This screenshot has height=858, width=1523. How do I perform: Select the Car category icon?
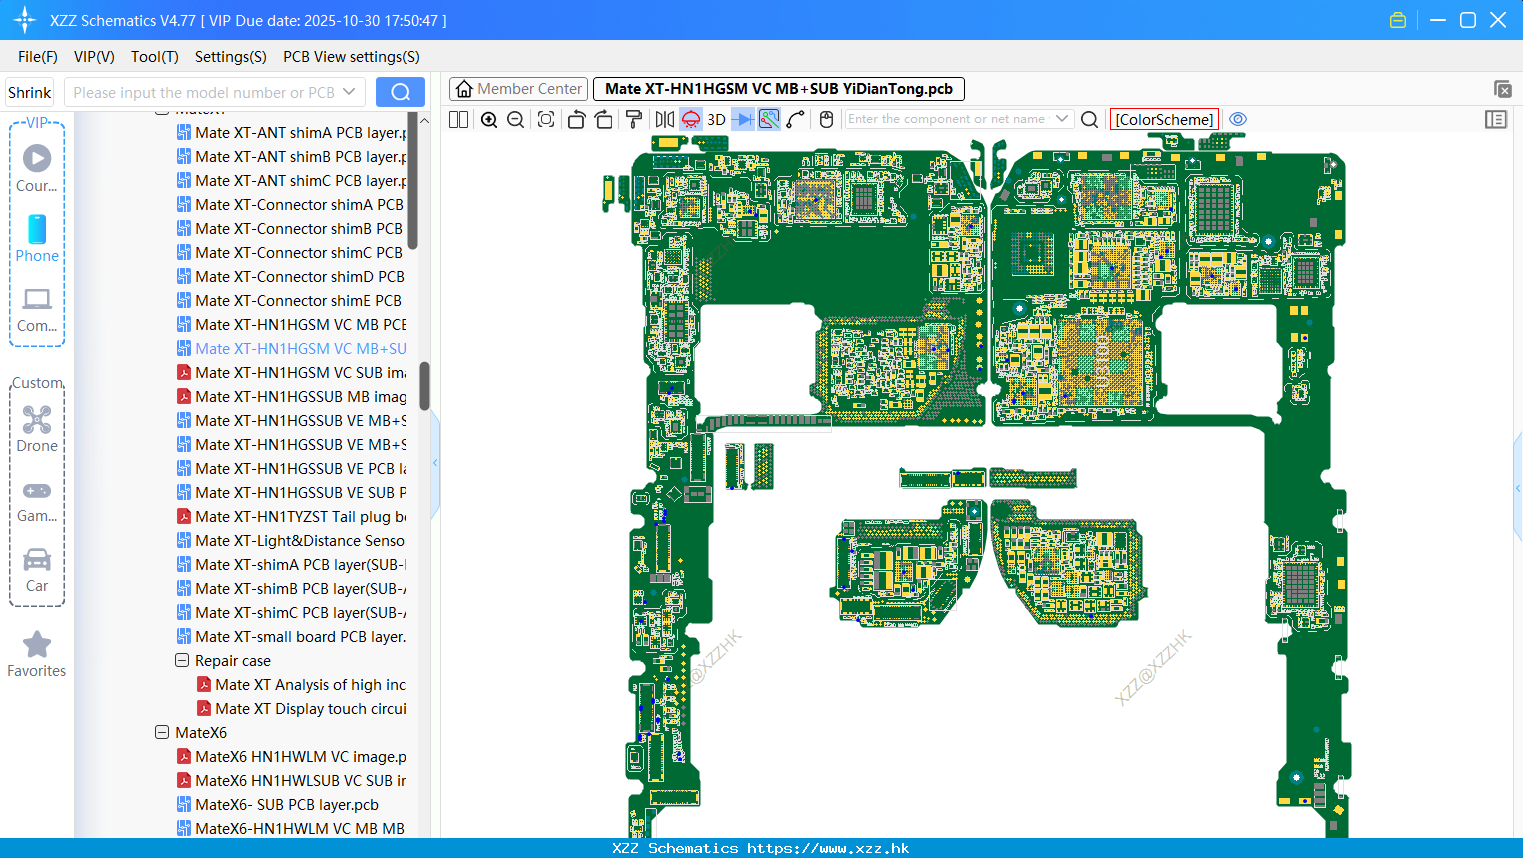coord(37,568)
